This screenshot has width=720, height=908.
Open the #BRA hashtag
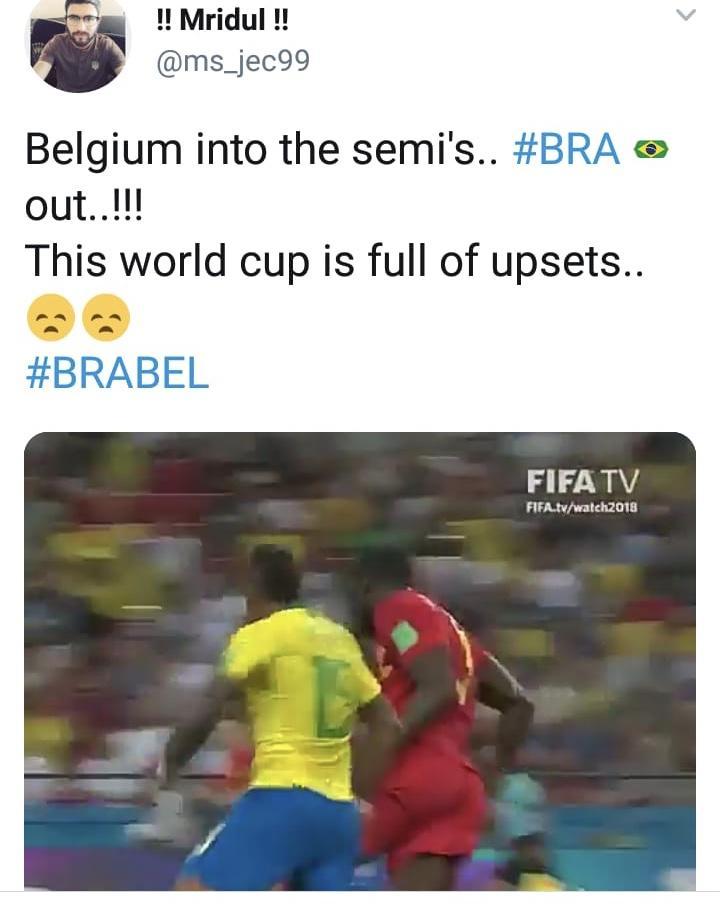[x=567, y=149]
